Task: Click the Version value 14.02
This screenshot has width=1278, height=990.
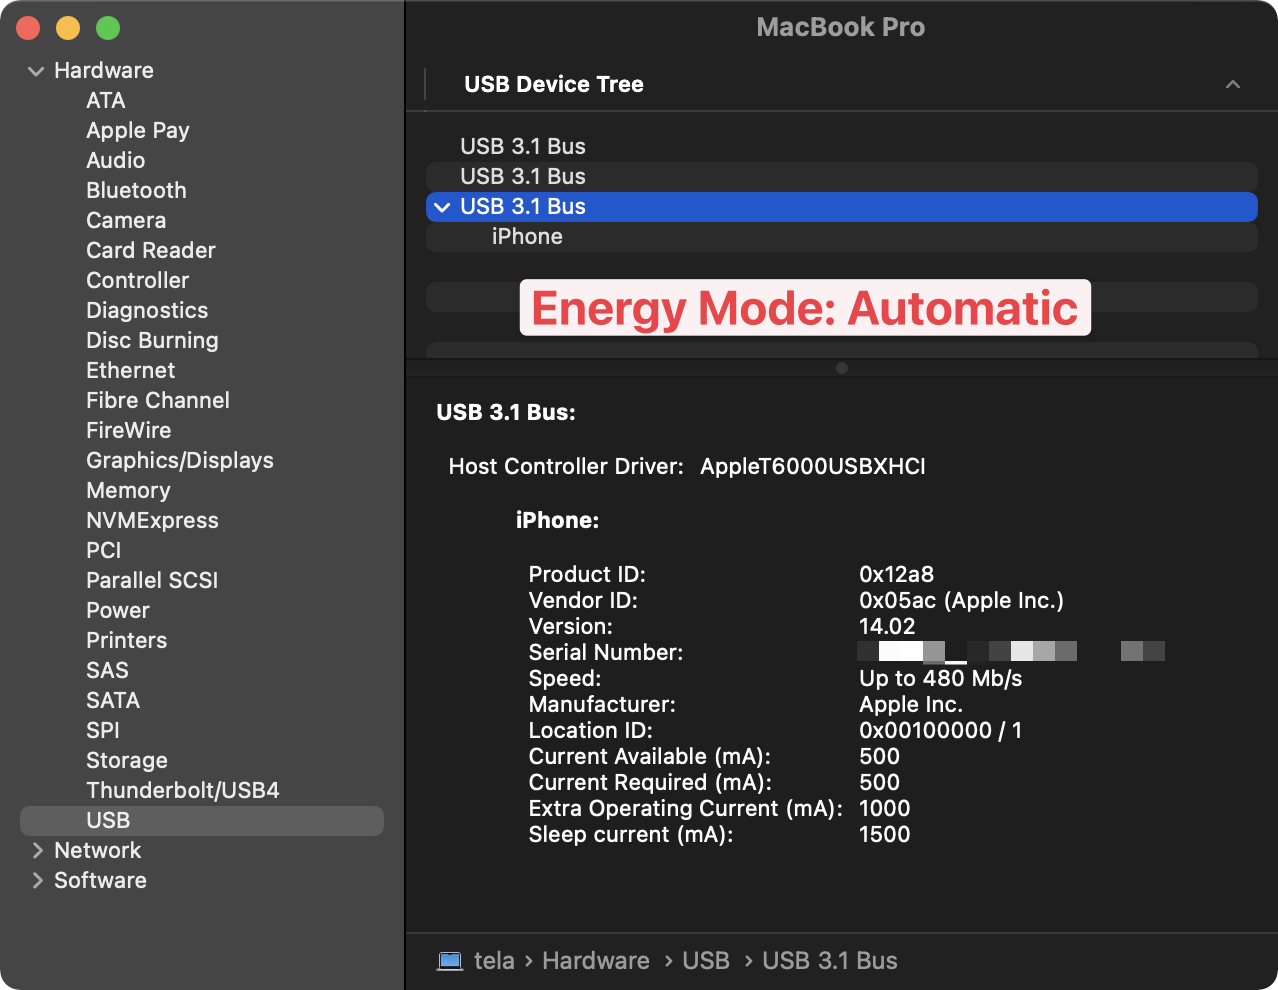Action: point(887,627)
